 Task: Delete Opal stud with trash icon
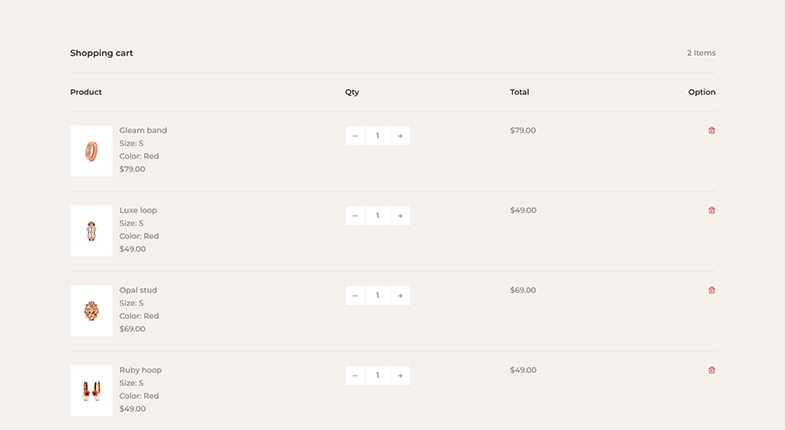click(711, 290)
